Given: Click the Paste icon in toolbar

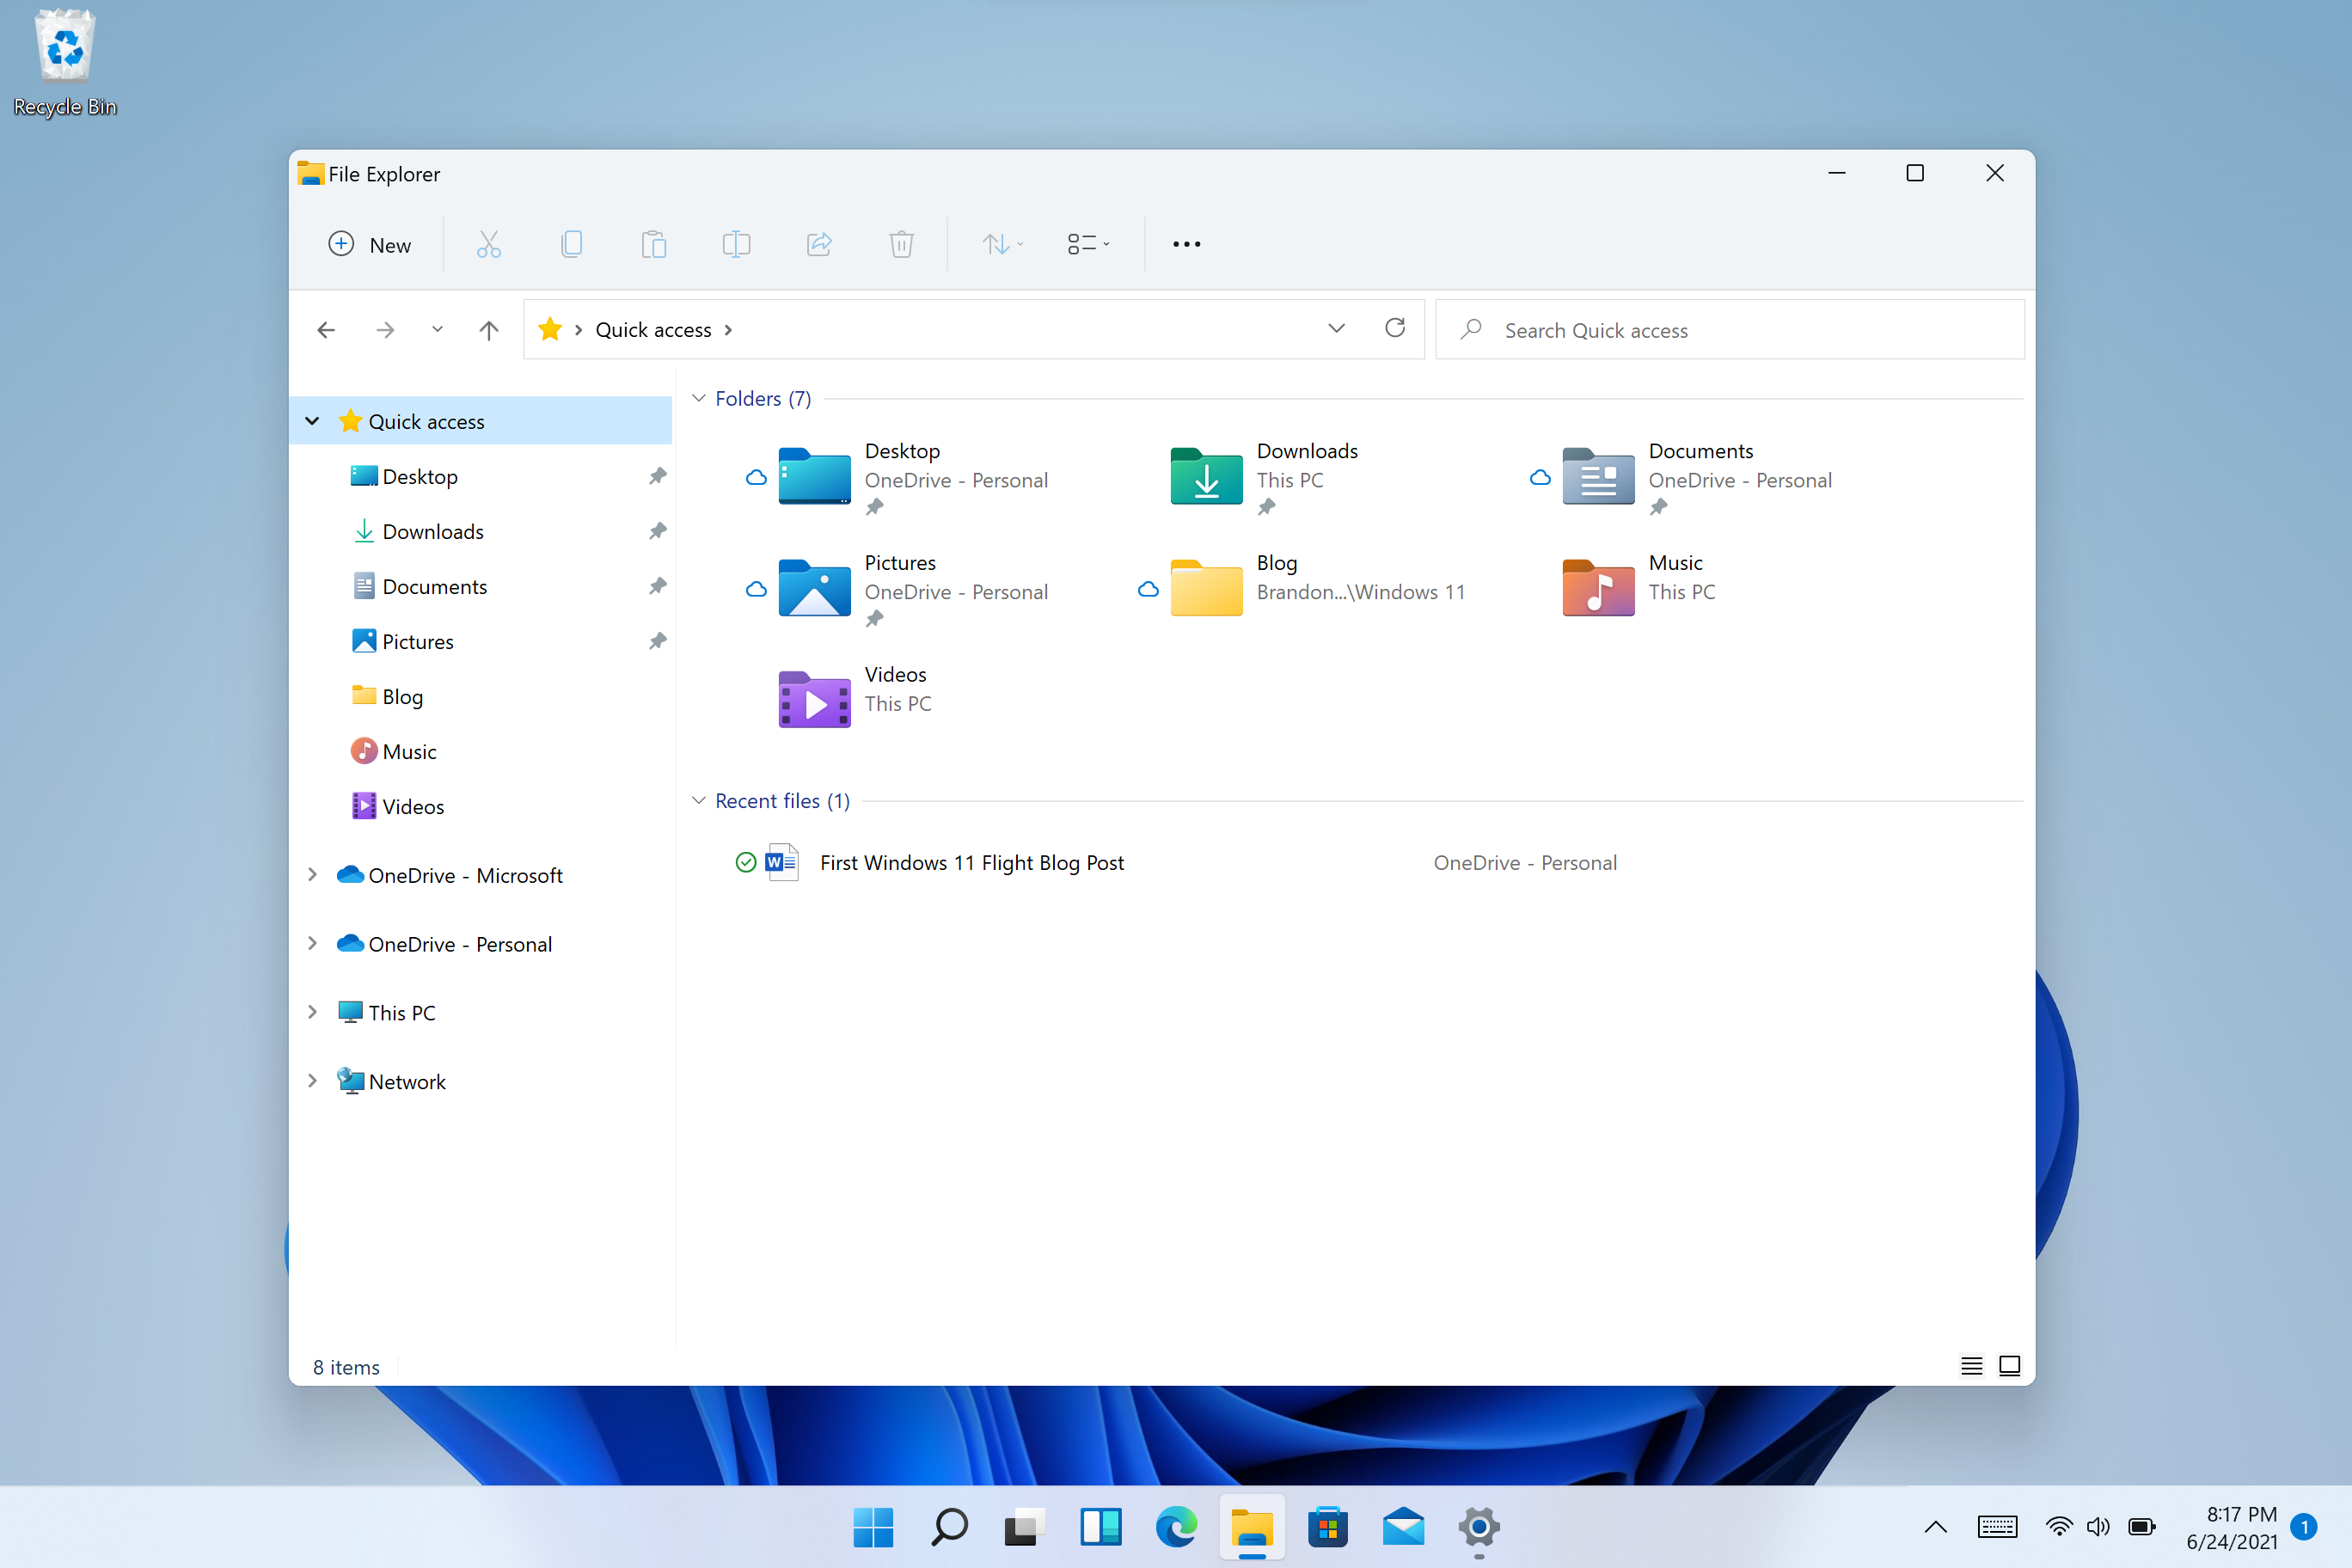Looking at the screenshot, I should (x=654, y=243).
